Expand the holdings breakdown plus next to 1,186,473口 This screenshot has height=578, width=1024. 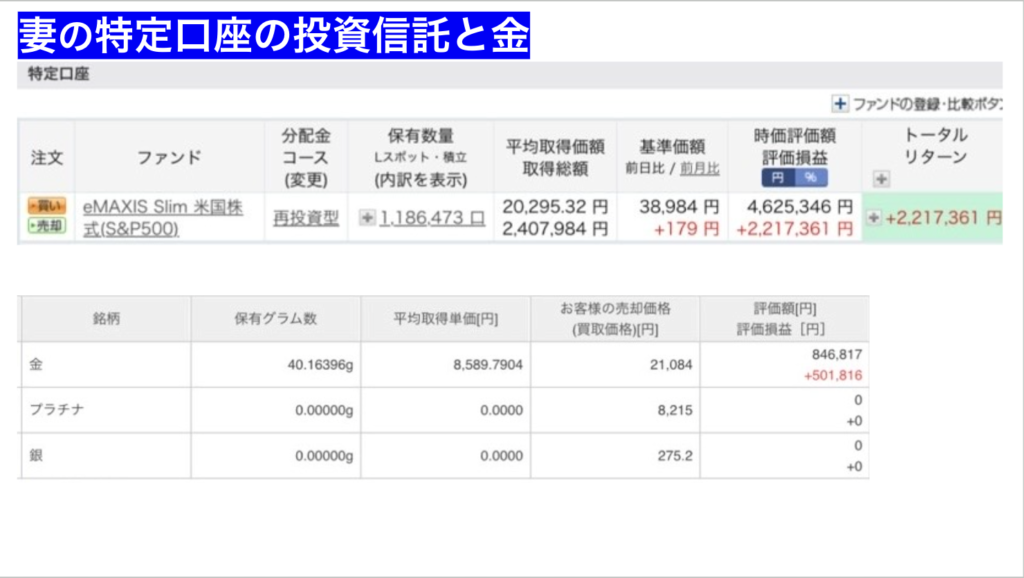pyautogui.click(x=367, y=218)
